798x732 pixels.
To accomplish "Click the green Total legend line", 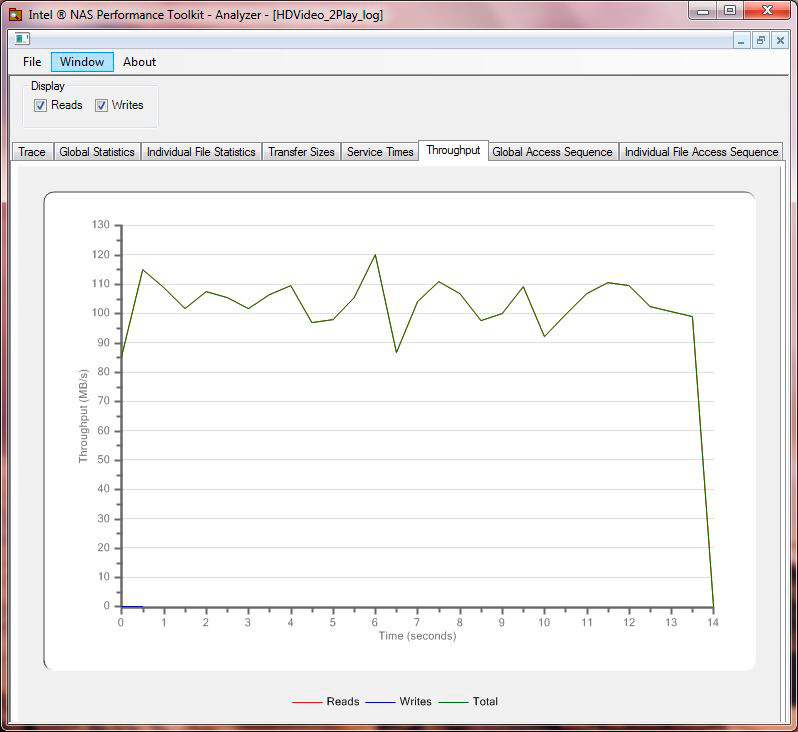I will [x=453, y=702].
